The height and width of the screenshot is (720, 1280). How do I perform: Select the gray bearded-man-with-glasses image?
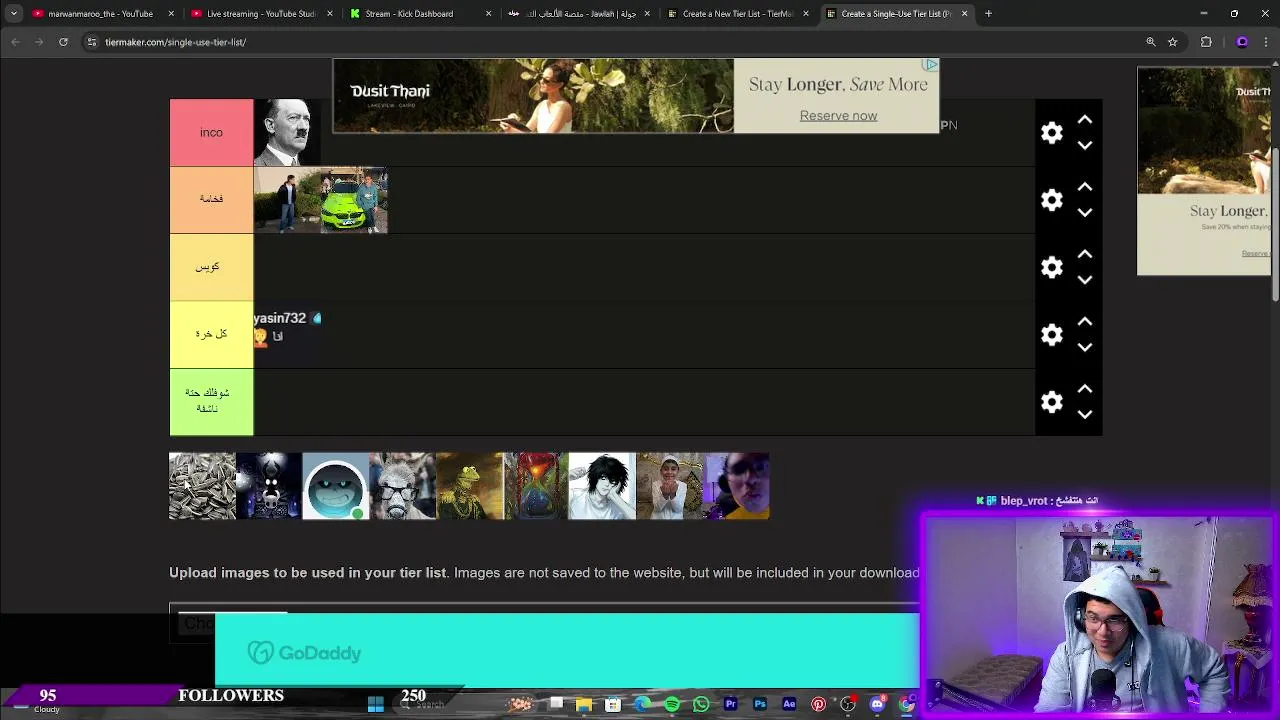402,486
